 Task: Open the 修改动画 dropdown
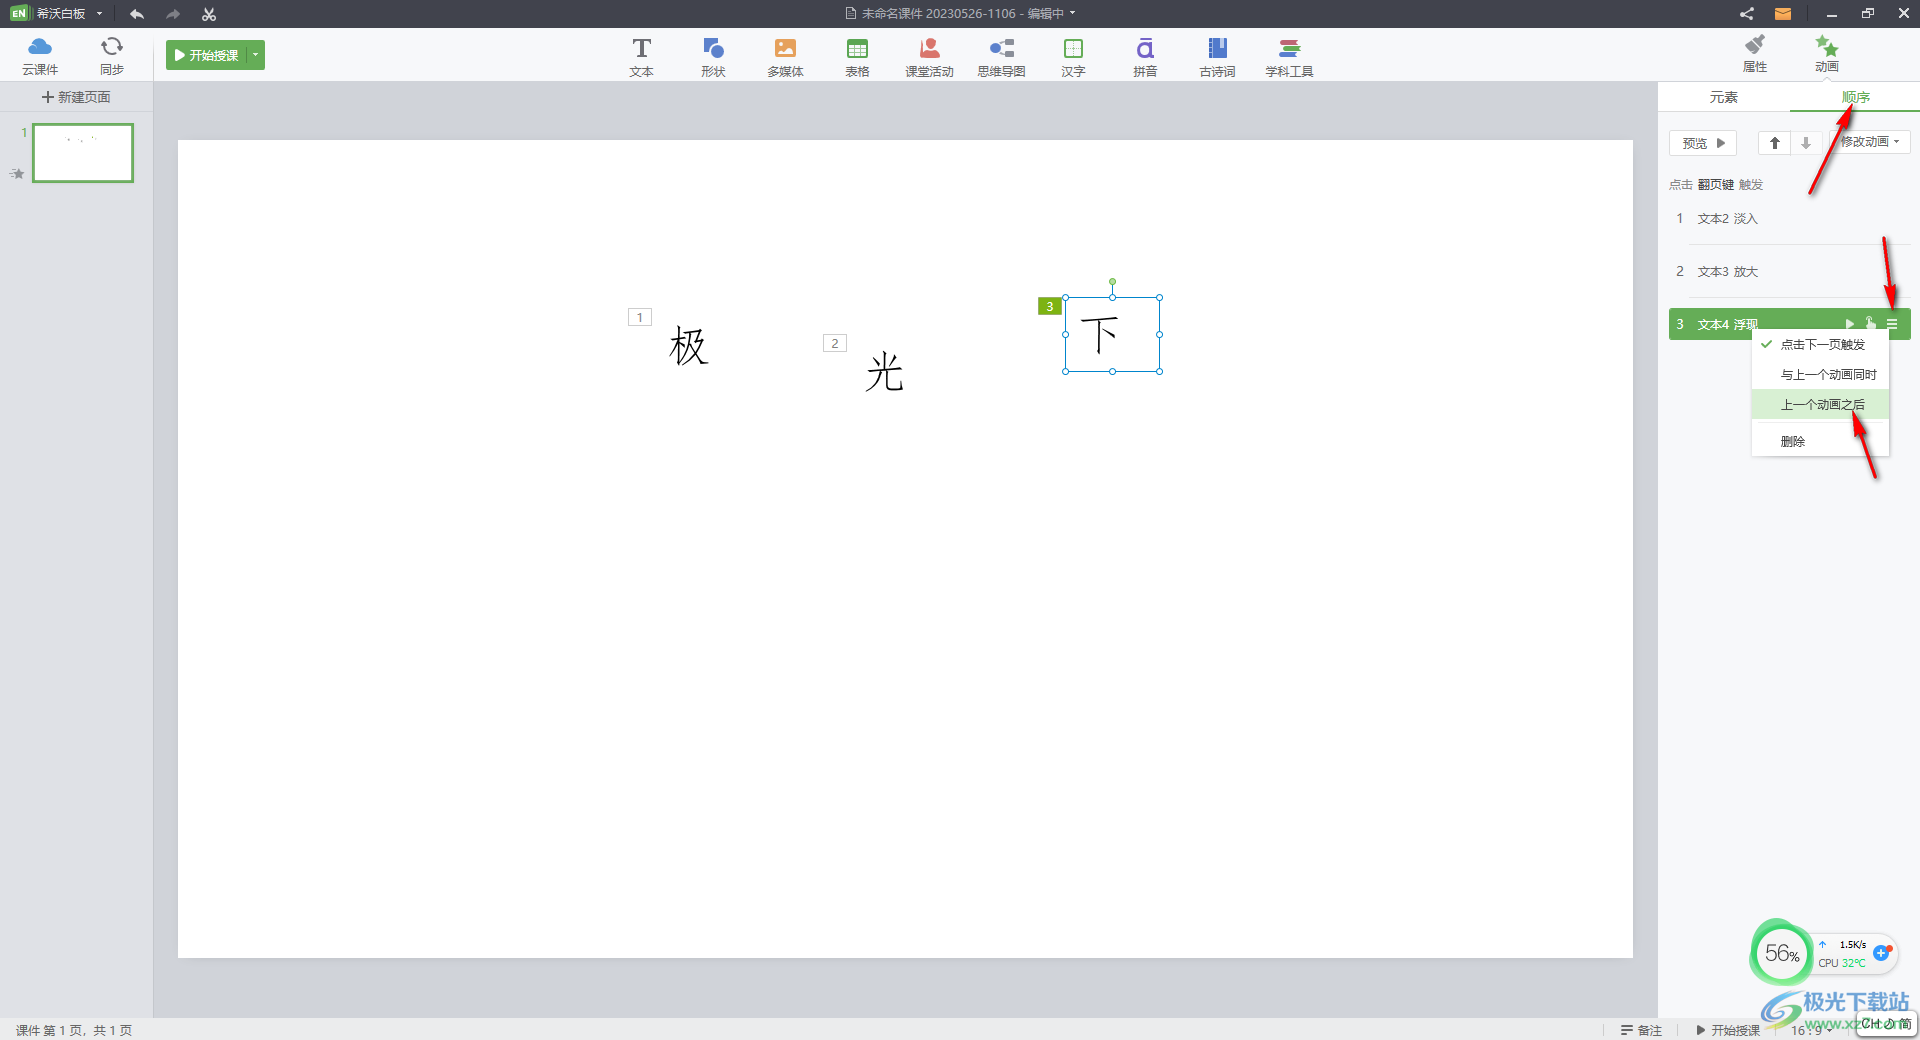point(1870,142)
